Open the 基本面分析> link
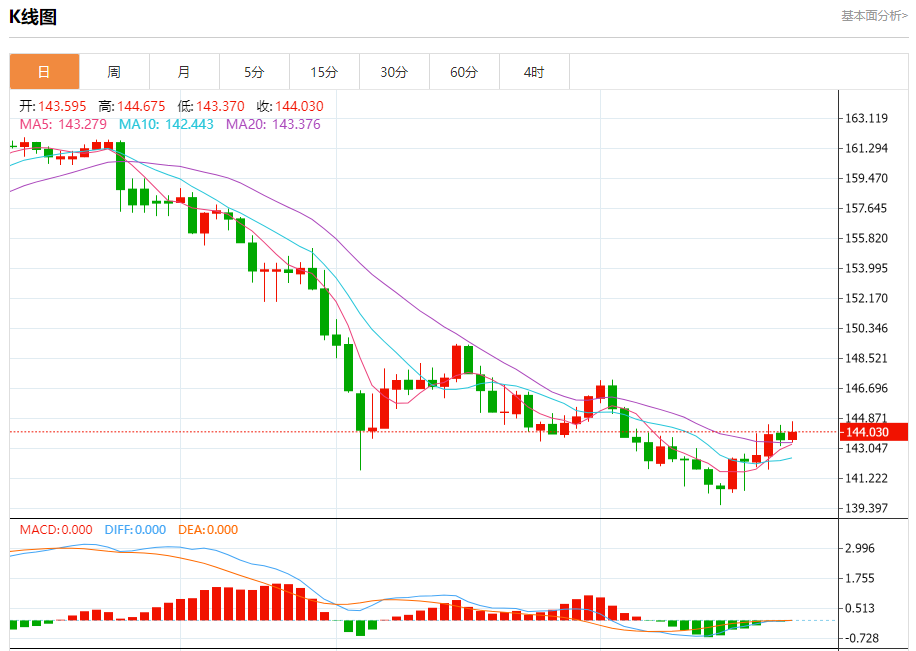 875,16
